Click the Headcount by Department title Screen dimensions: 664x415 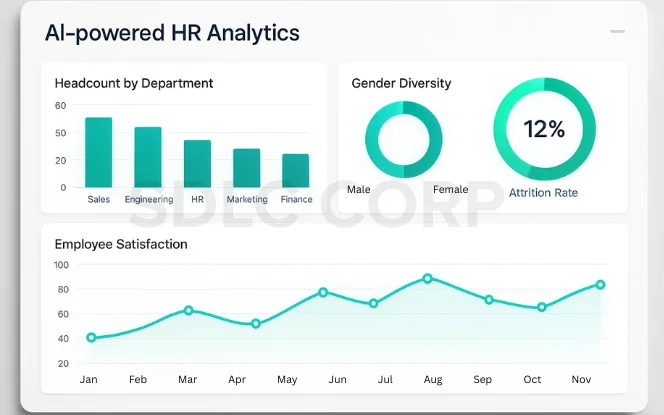click(134, 83)
